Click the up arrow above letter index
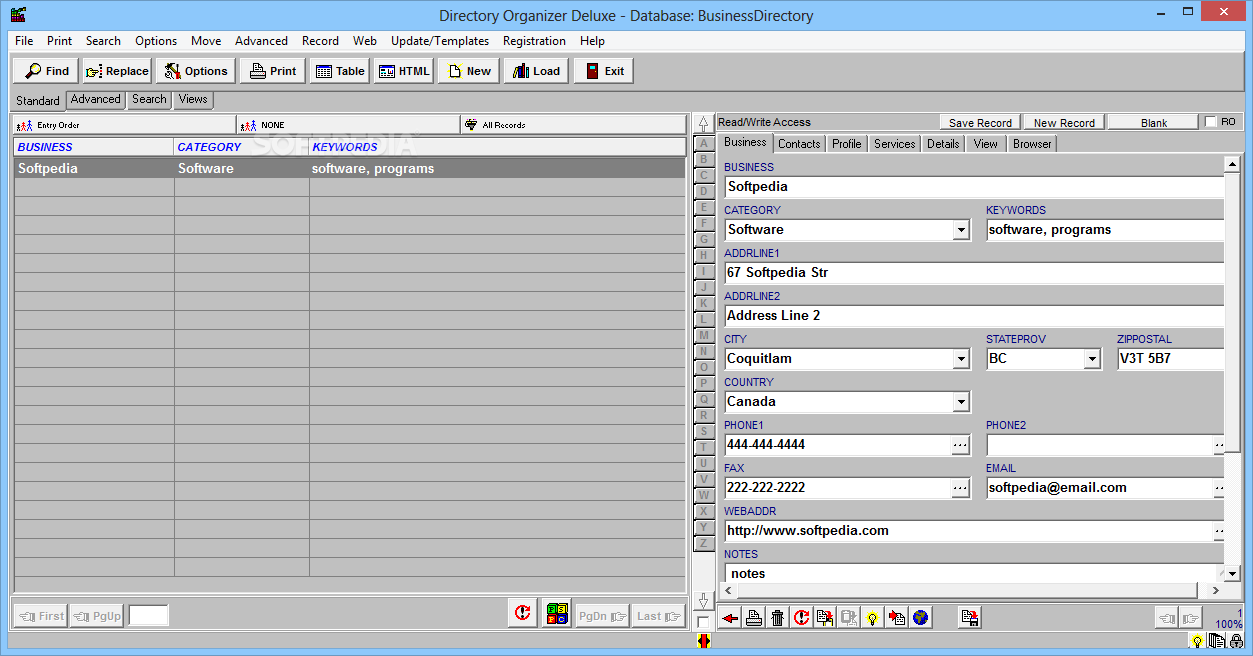The image size is (1253, 656). (x=703, y=125)
